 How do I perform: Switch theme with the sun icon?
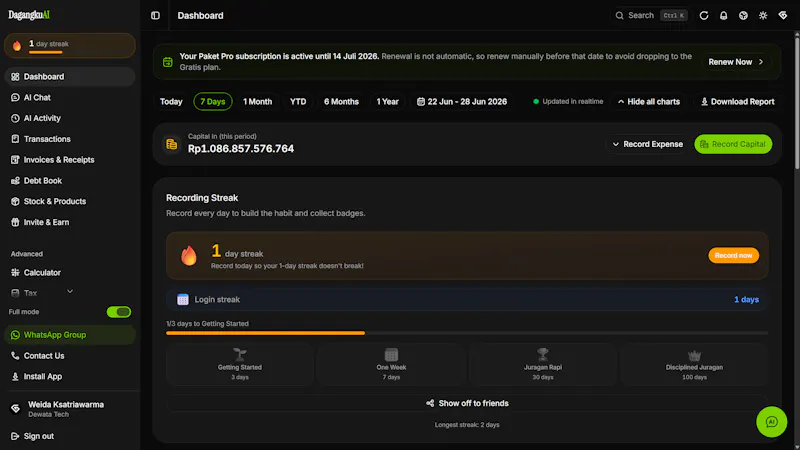763,15
